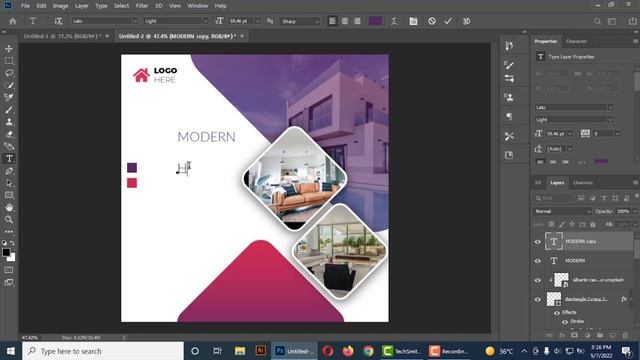
Task: Hide the alberto unsplash image layer
Action: [x=538, y=280]
